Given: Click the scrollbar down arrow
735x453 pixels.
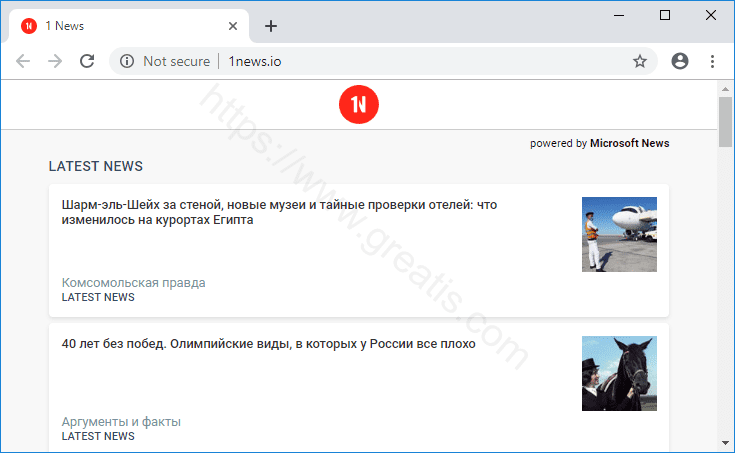Looking at the screenshot, I should coord(725,443).
